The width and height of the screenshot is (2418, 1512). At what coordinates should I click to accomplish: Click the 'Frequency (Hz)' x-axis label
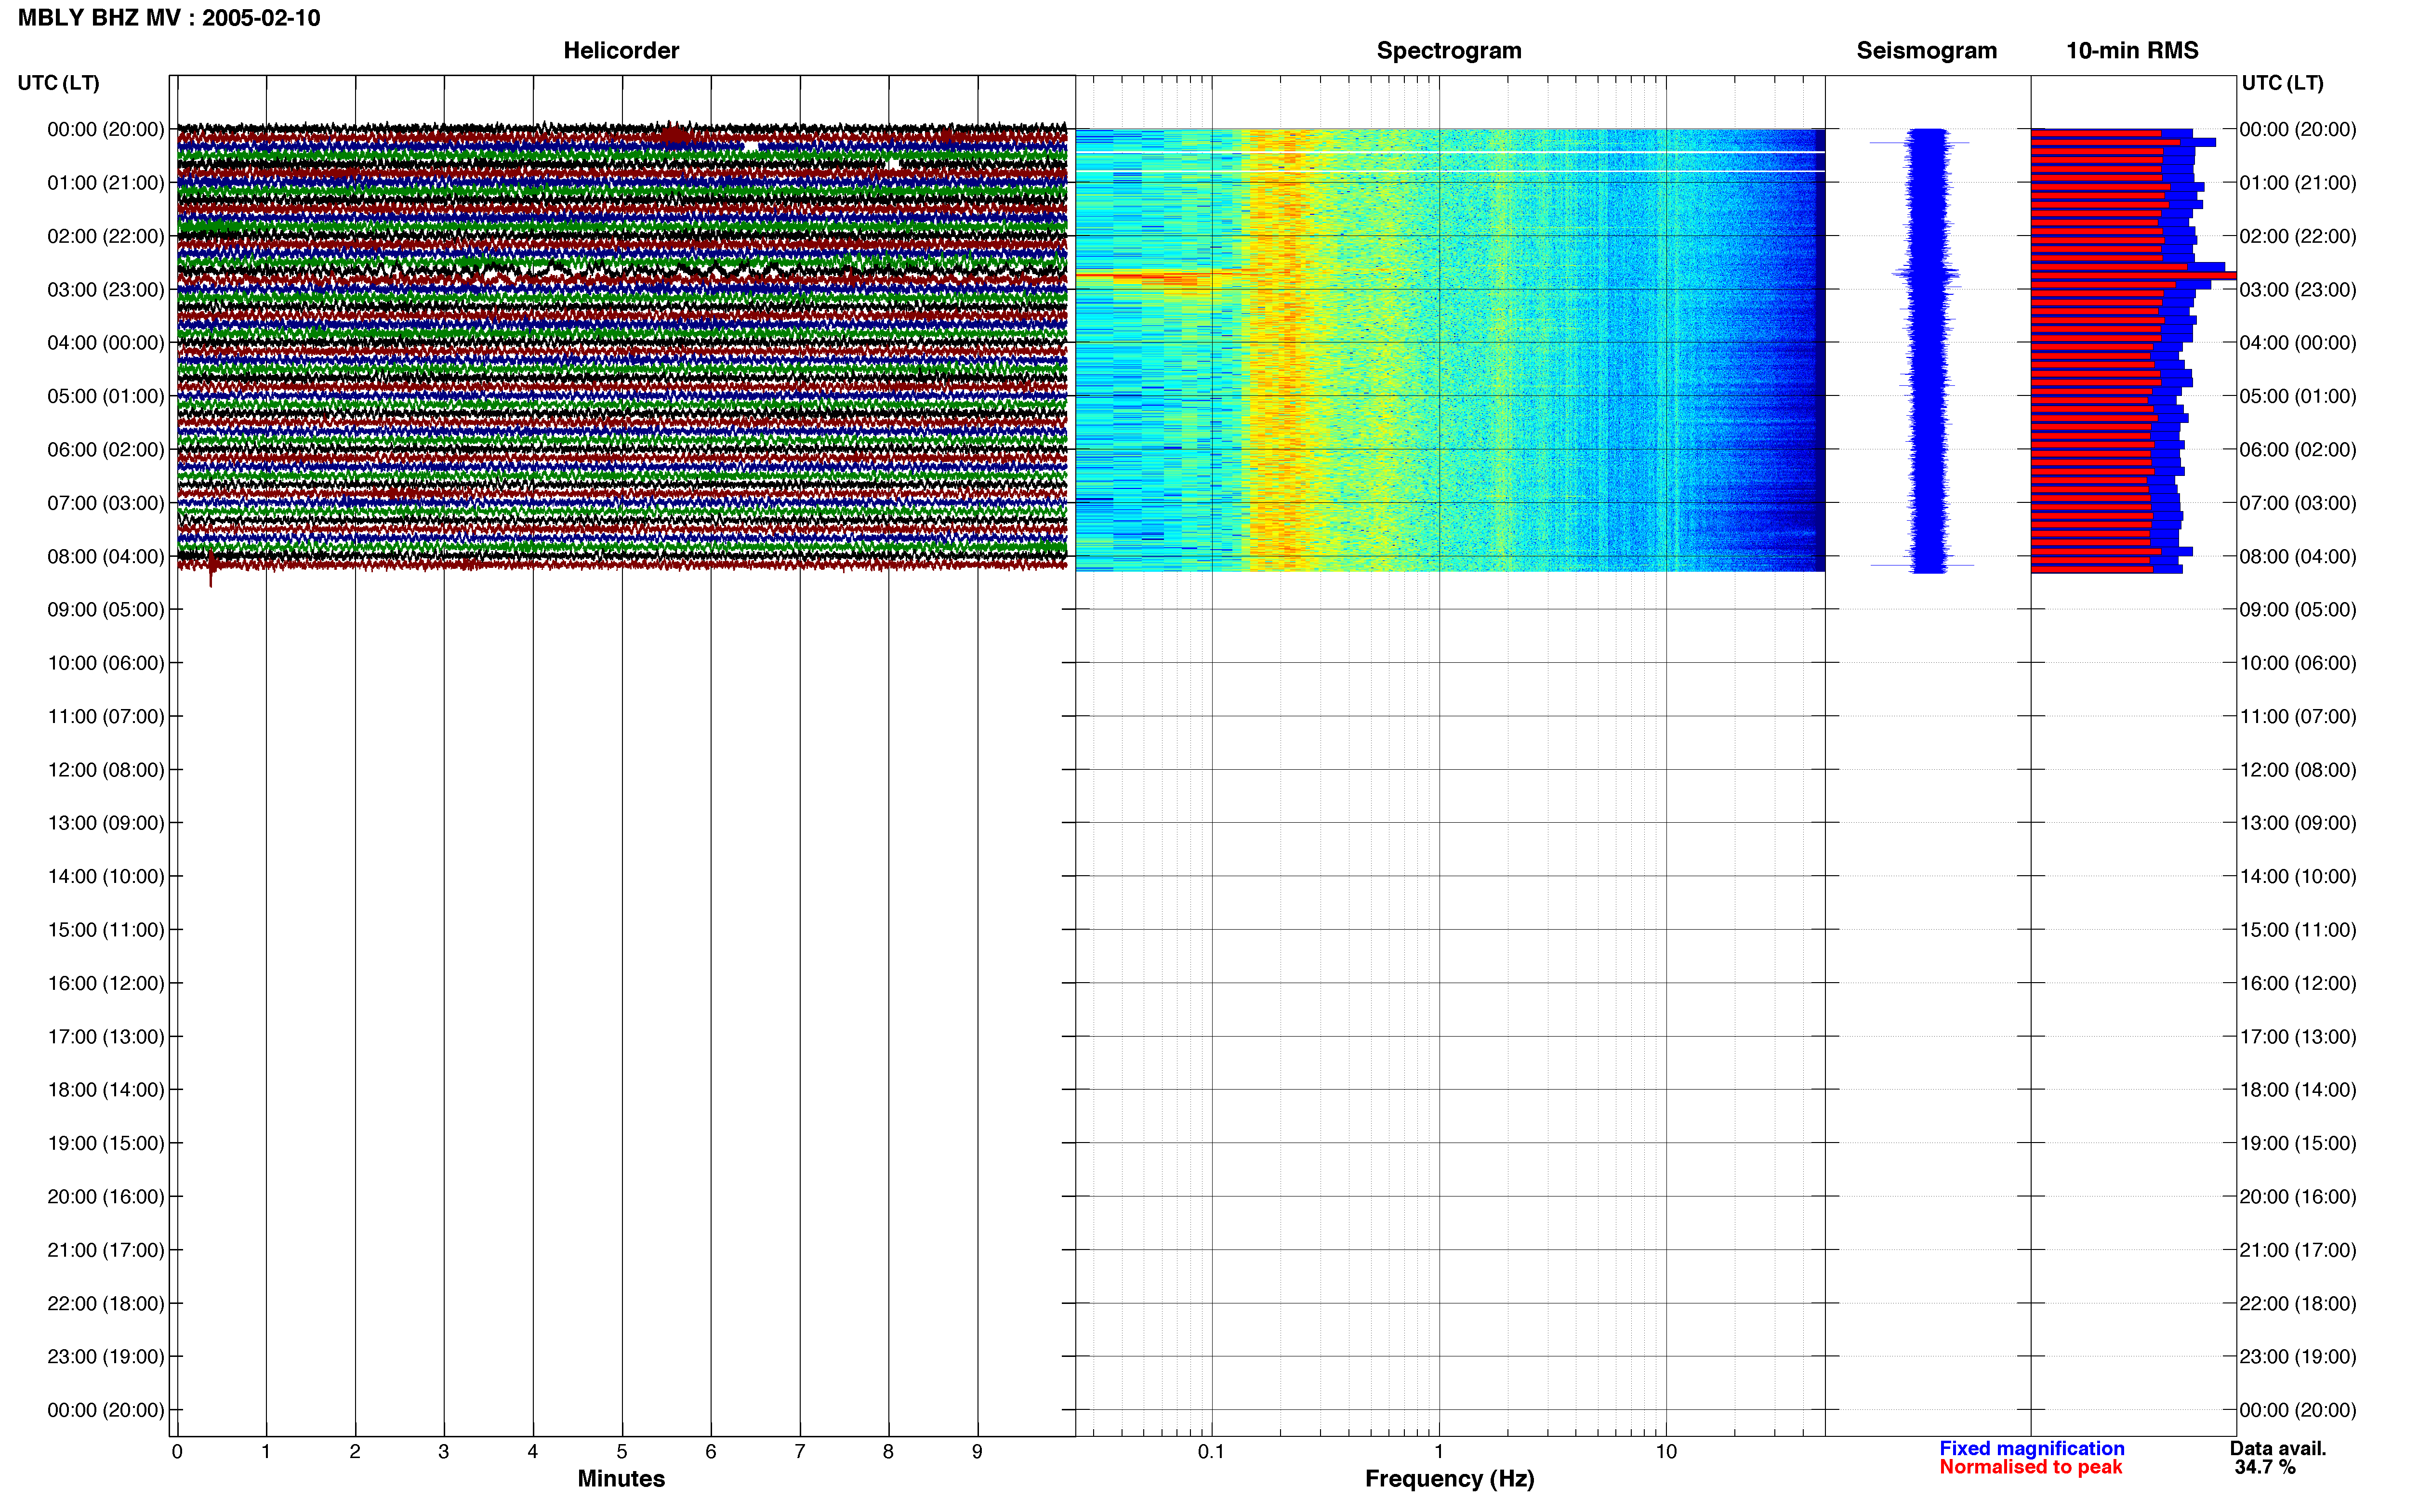point(1449,1479)
